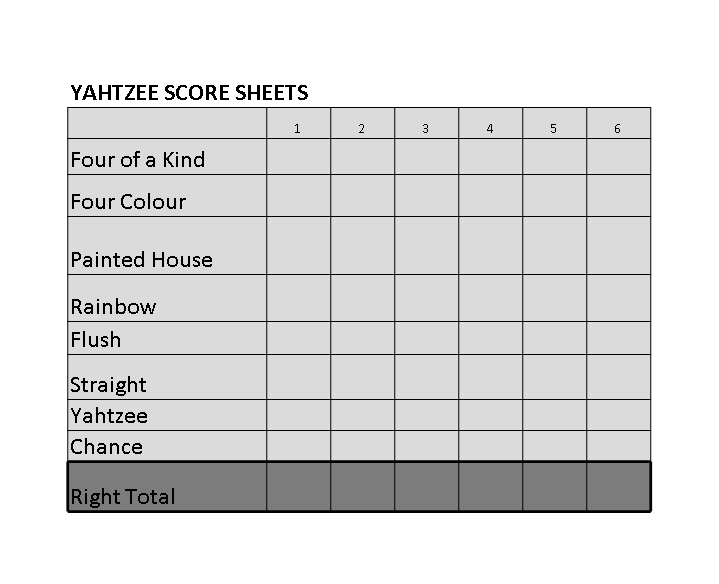Select the Four Colour cell in column 1

[x=299, y=196]
